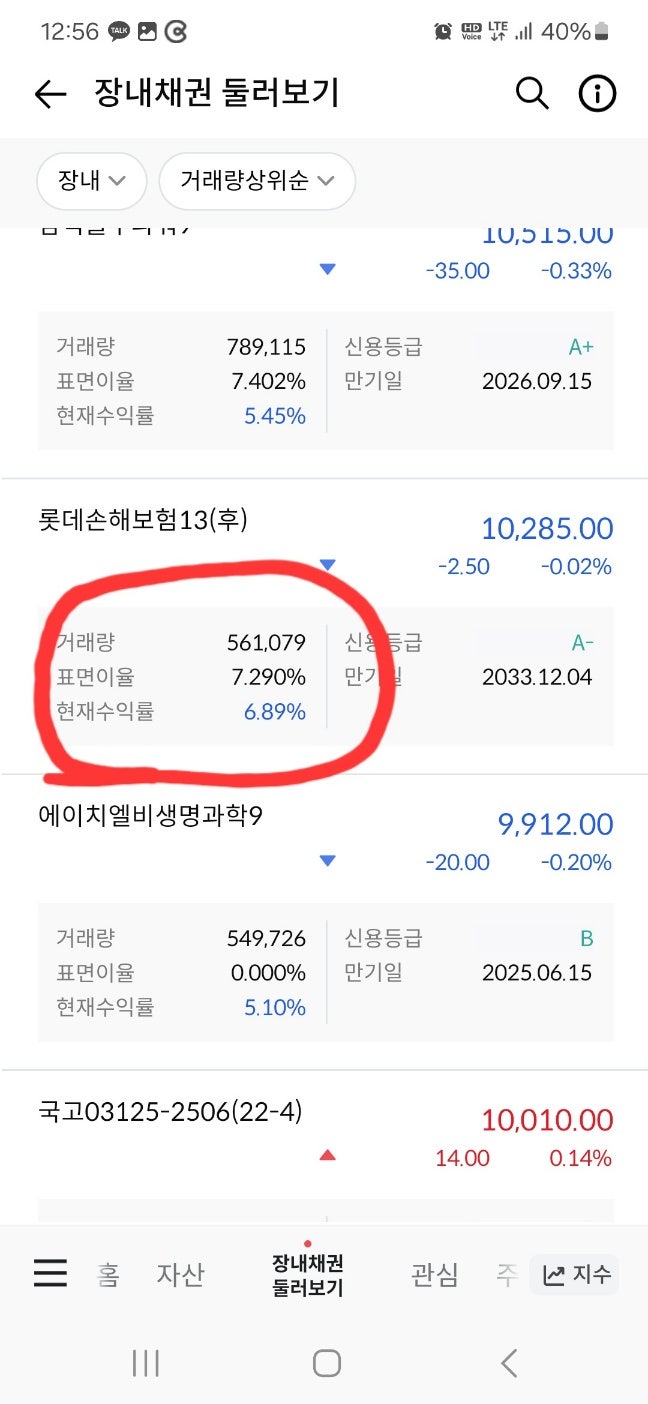Open the hamburger menu icon
Viewport: 648px width, 1404px height.
[x=50, y=1273]
